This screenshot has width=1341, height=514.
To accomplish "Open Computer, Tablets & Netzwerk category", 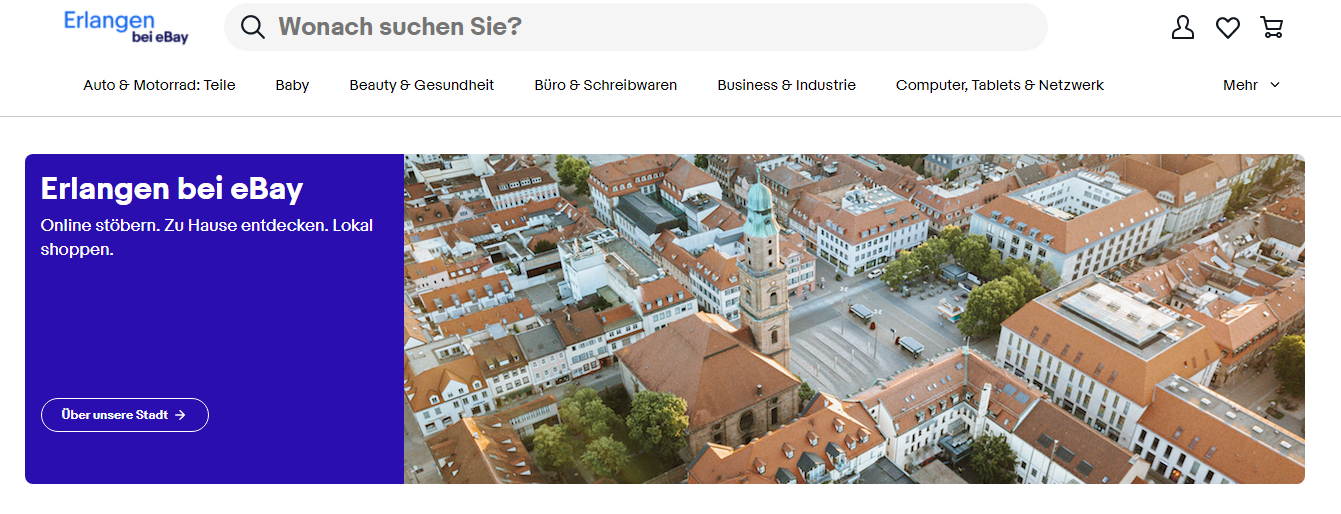I will [x=999, y=85].
